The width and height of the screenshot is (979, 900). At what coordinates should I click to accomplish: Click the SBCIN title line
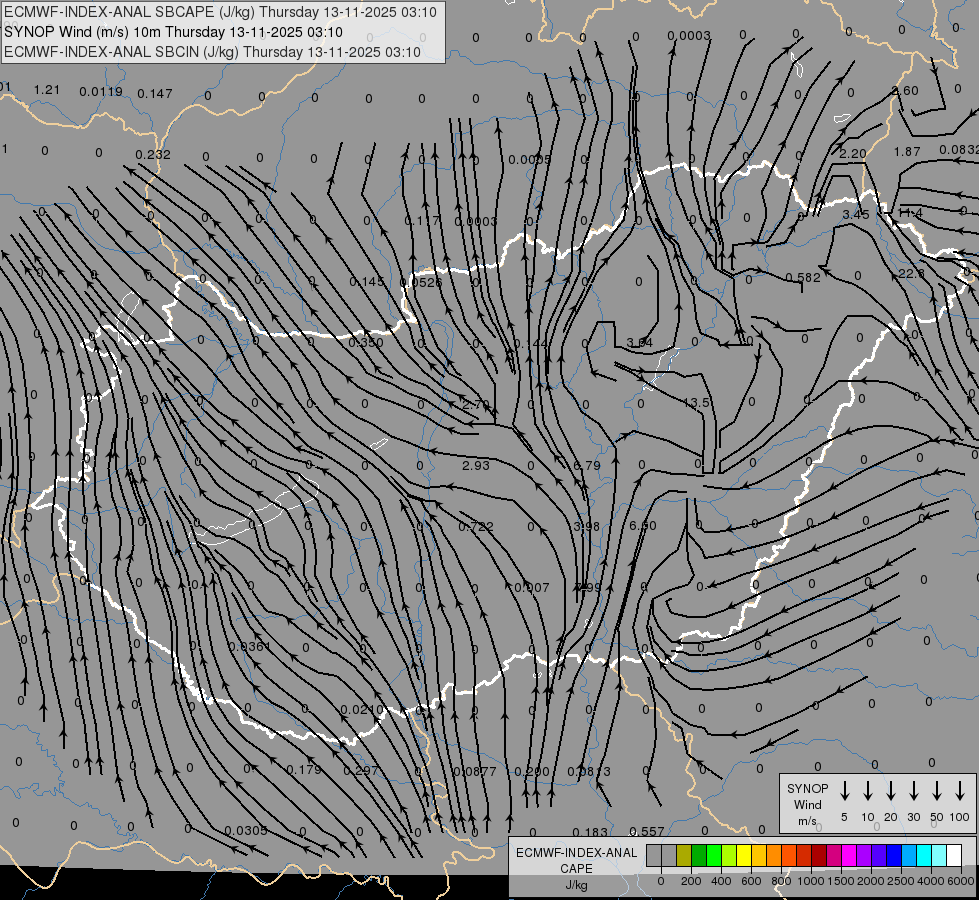click(x=212, y=52)
